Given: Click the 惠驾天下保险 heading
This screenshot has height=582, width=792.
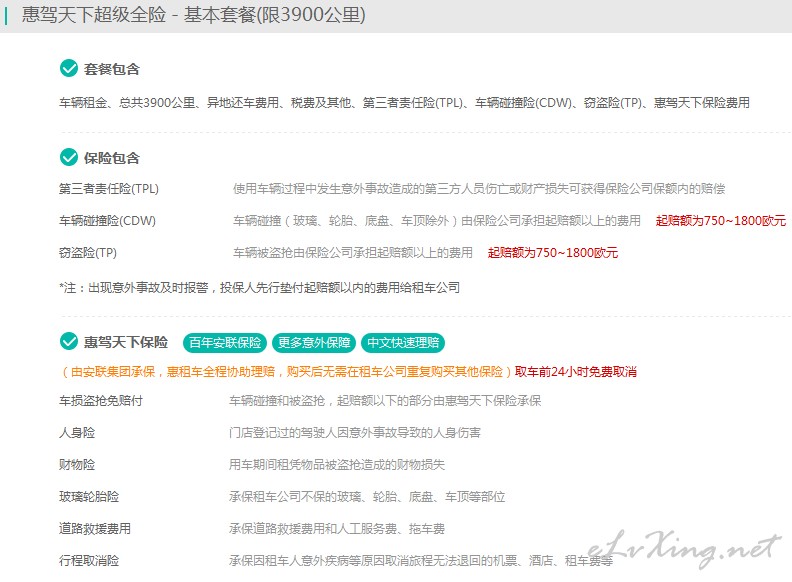Looking at the screenshot, I should coord(126,342).
